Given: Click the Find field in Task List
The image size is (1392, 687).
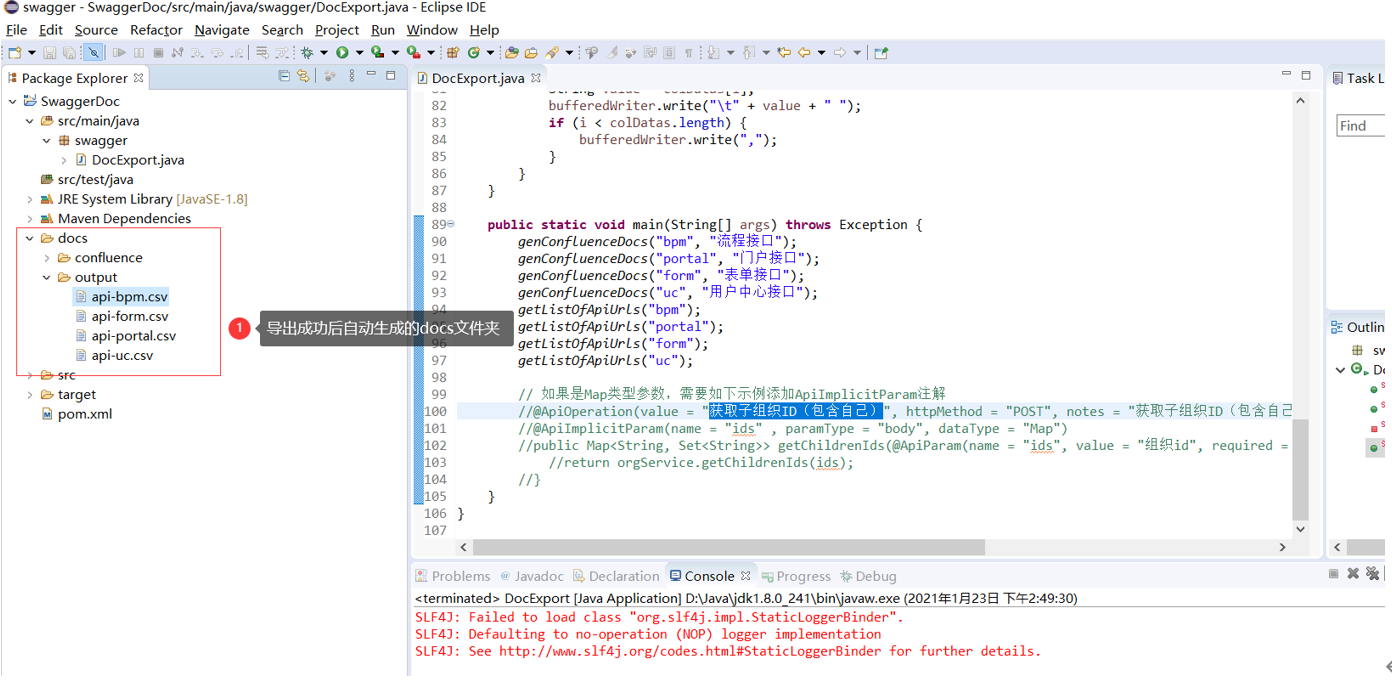Looking at the screenshot, I should 1362,126.
